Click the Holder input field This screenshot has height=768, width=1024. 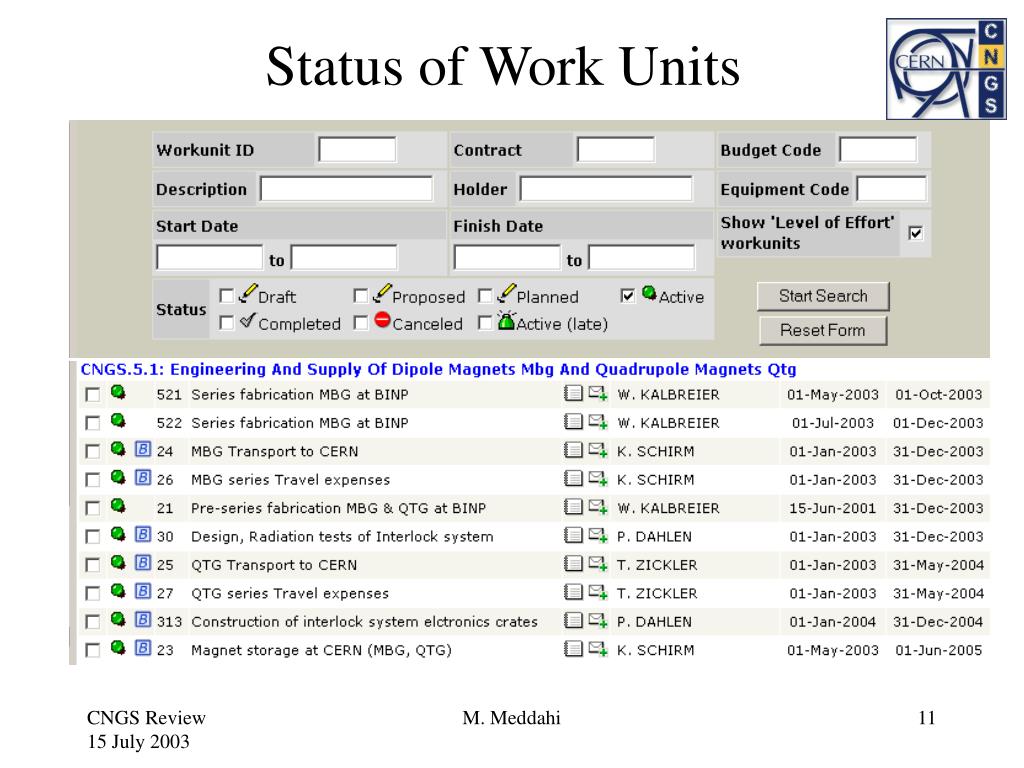(x=606, y=189)
